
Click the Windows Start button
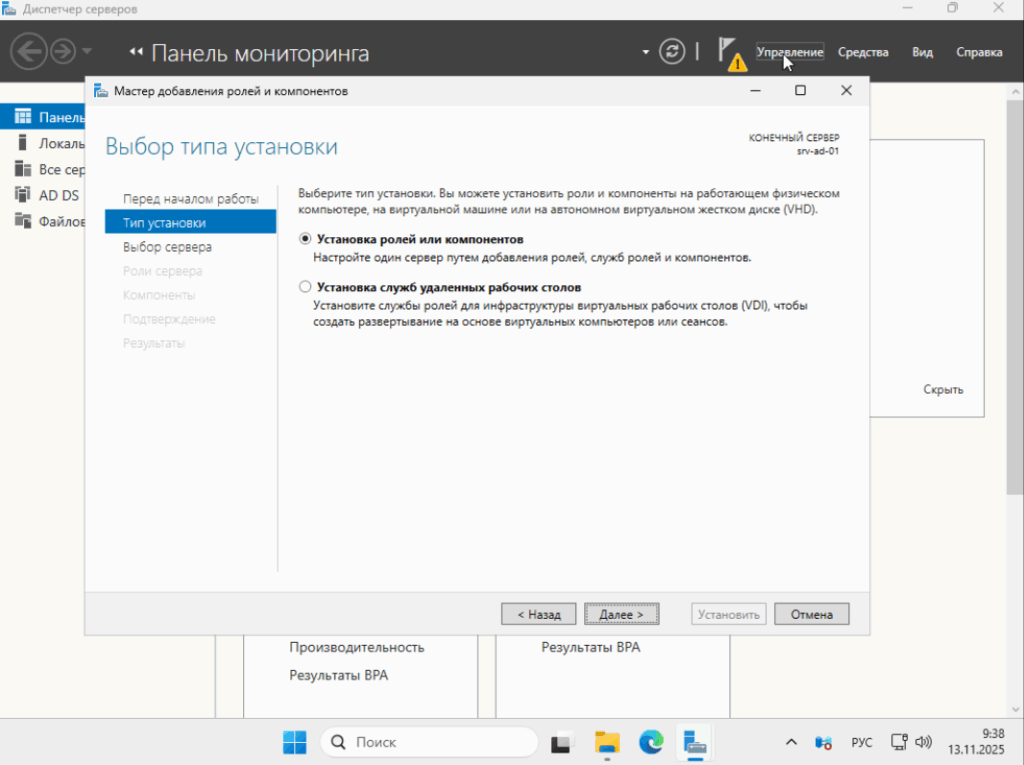click(x=295, y=742)
